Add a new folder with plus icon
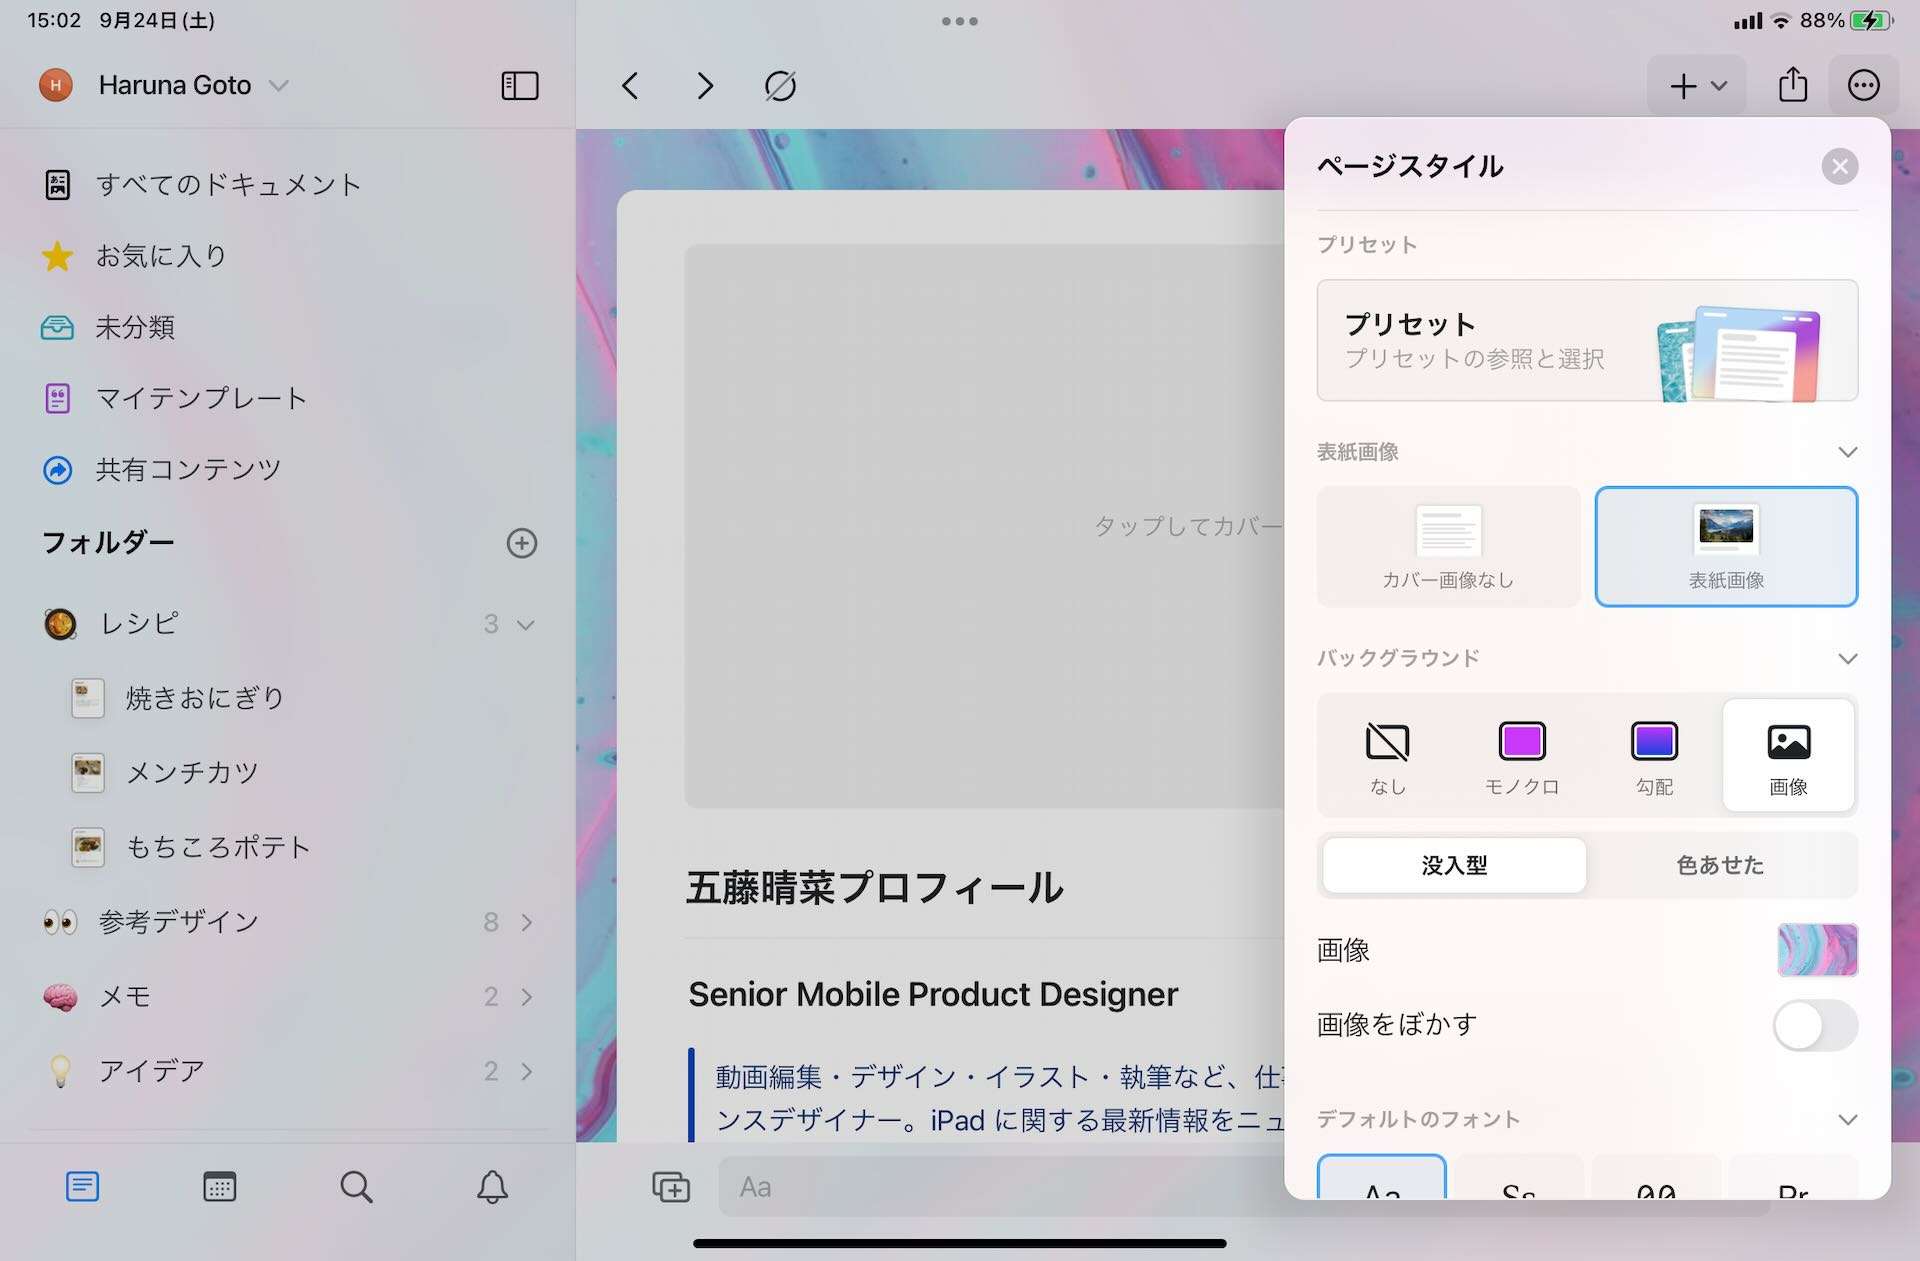 click(x=522, y=543)
